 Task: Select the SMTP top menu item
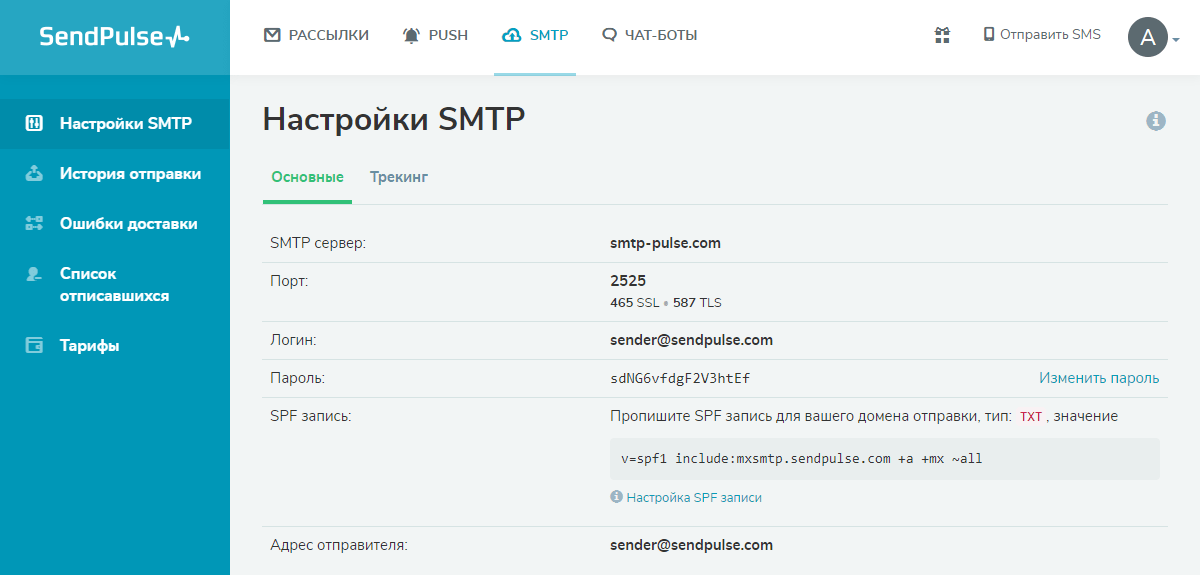point(535,35)
